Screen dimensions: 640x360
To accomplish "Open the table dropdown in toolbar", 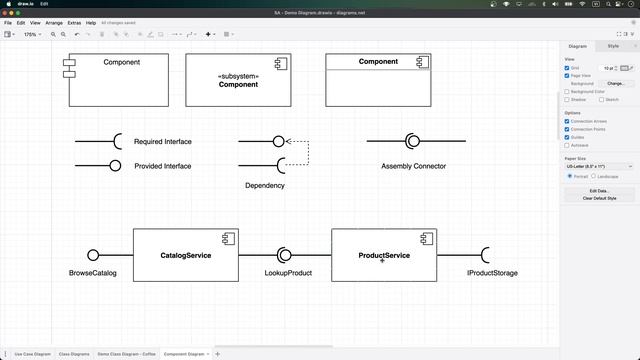I will click(x=229, y=34).
